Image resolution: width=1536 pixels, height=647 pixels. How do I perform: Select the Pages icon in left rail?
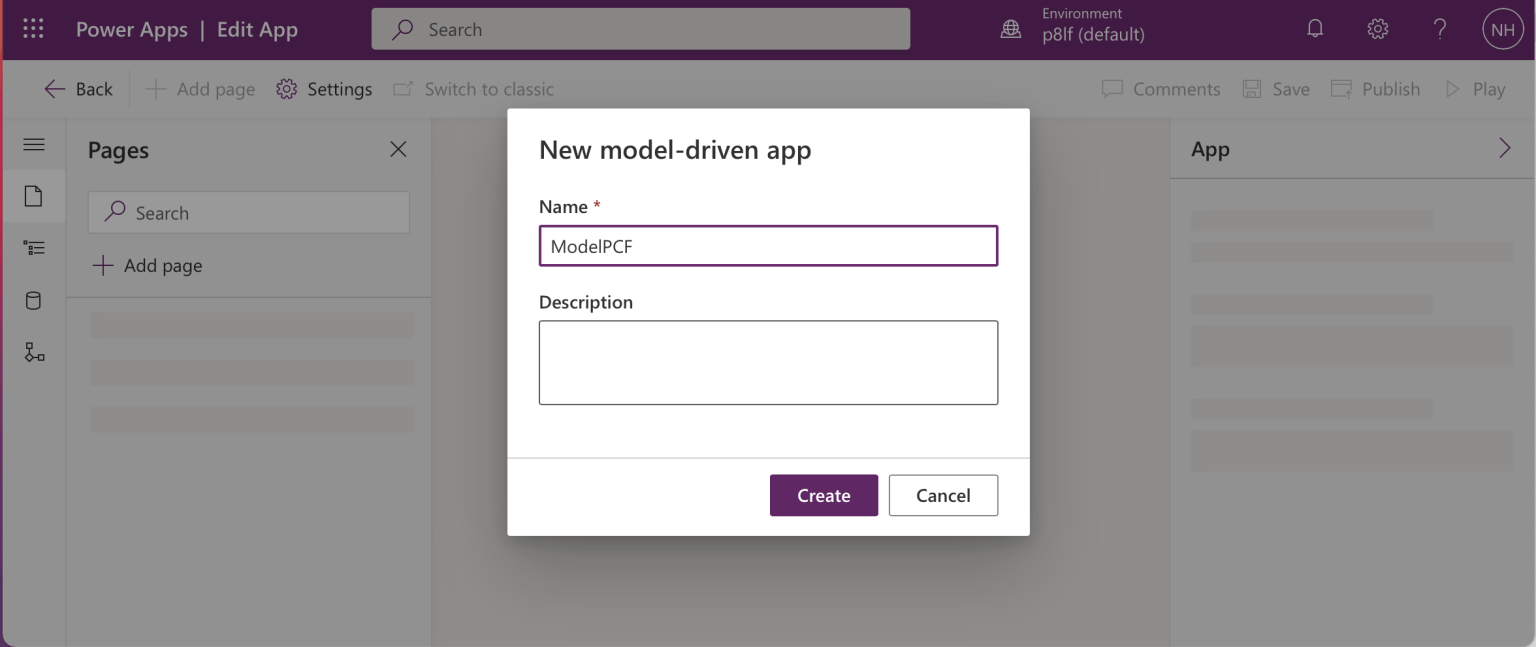[x=33, y=196]
